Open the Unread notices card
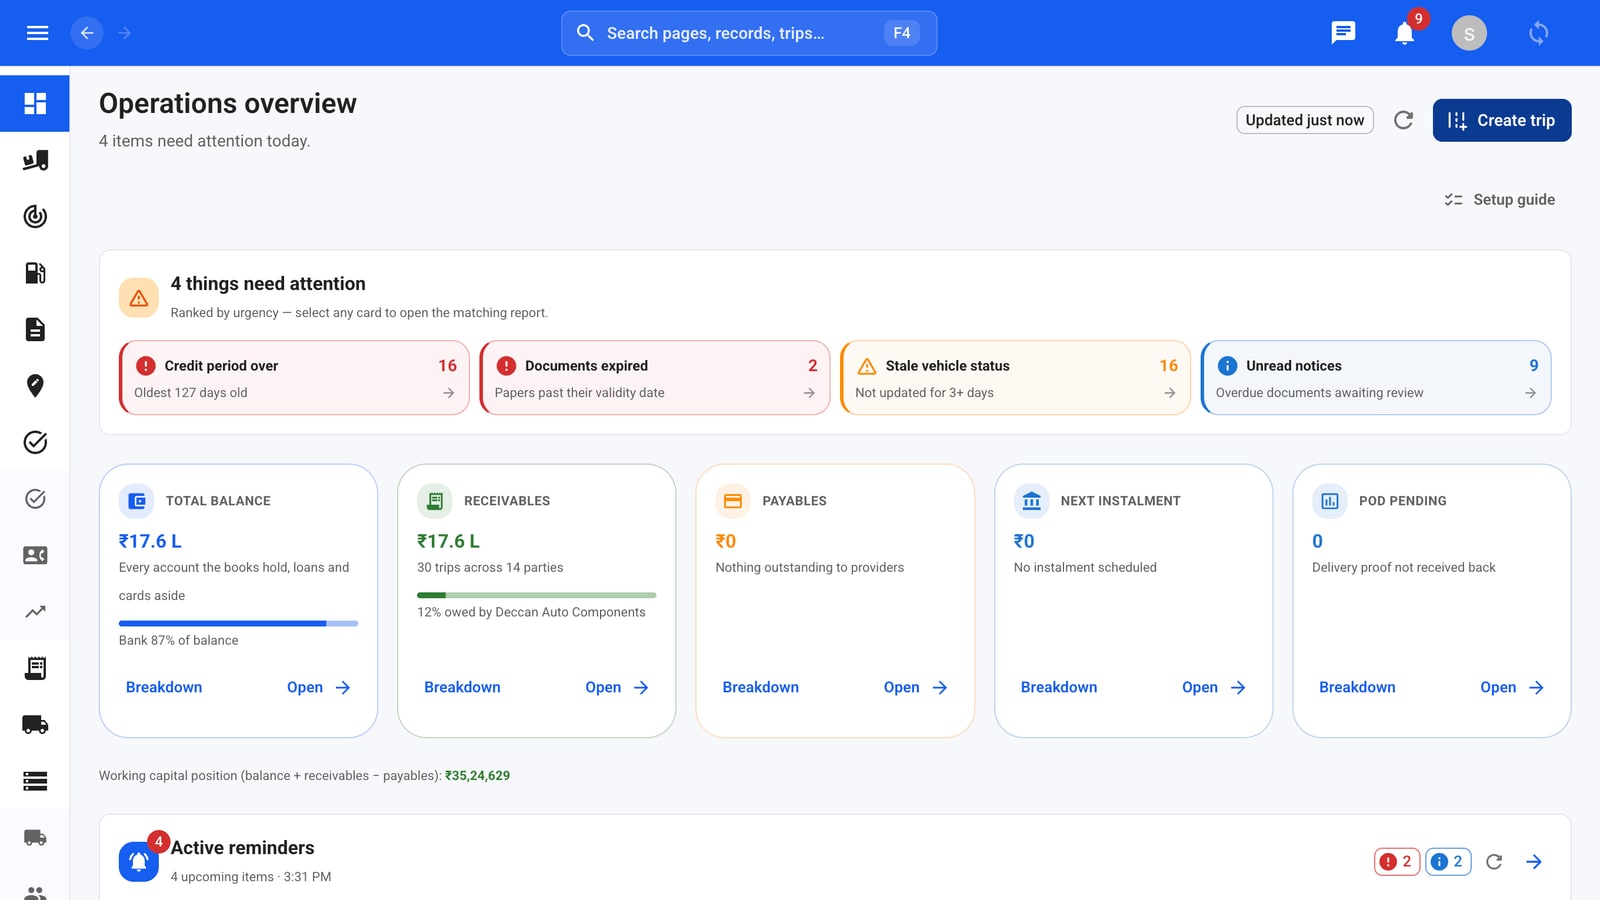The image size is (1600, 900). tap(1376, 378)
